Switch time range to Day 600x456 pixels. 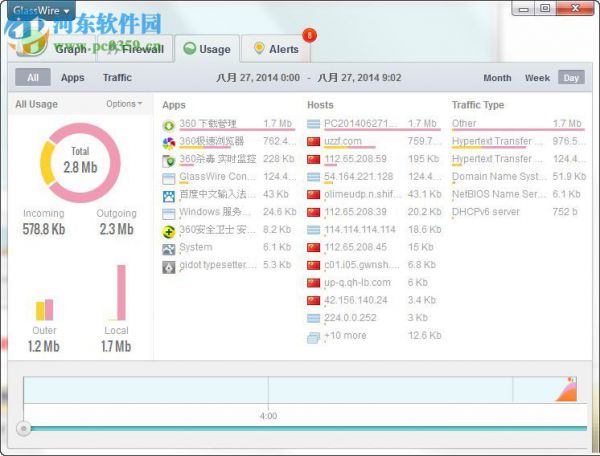pyautogui.click(x=571, y=78)
